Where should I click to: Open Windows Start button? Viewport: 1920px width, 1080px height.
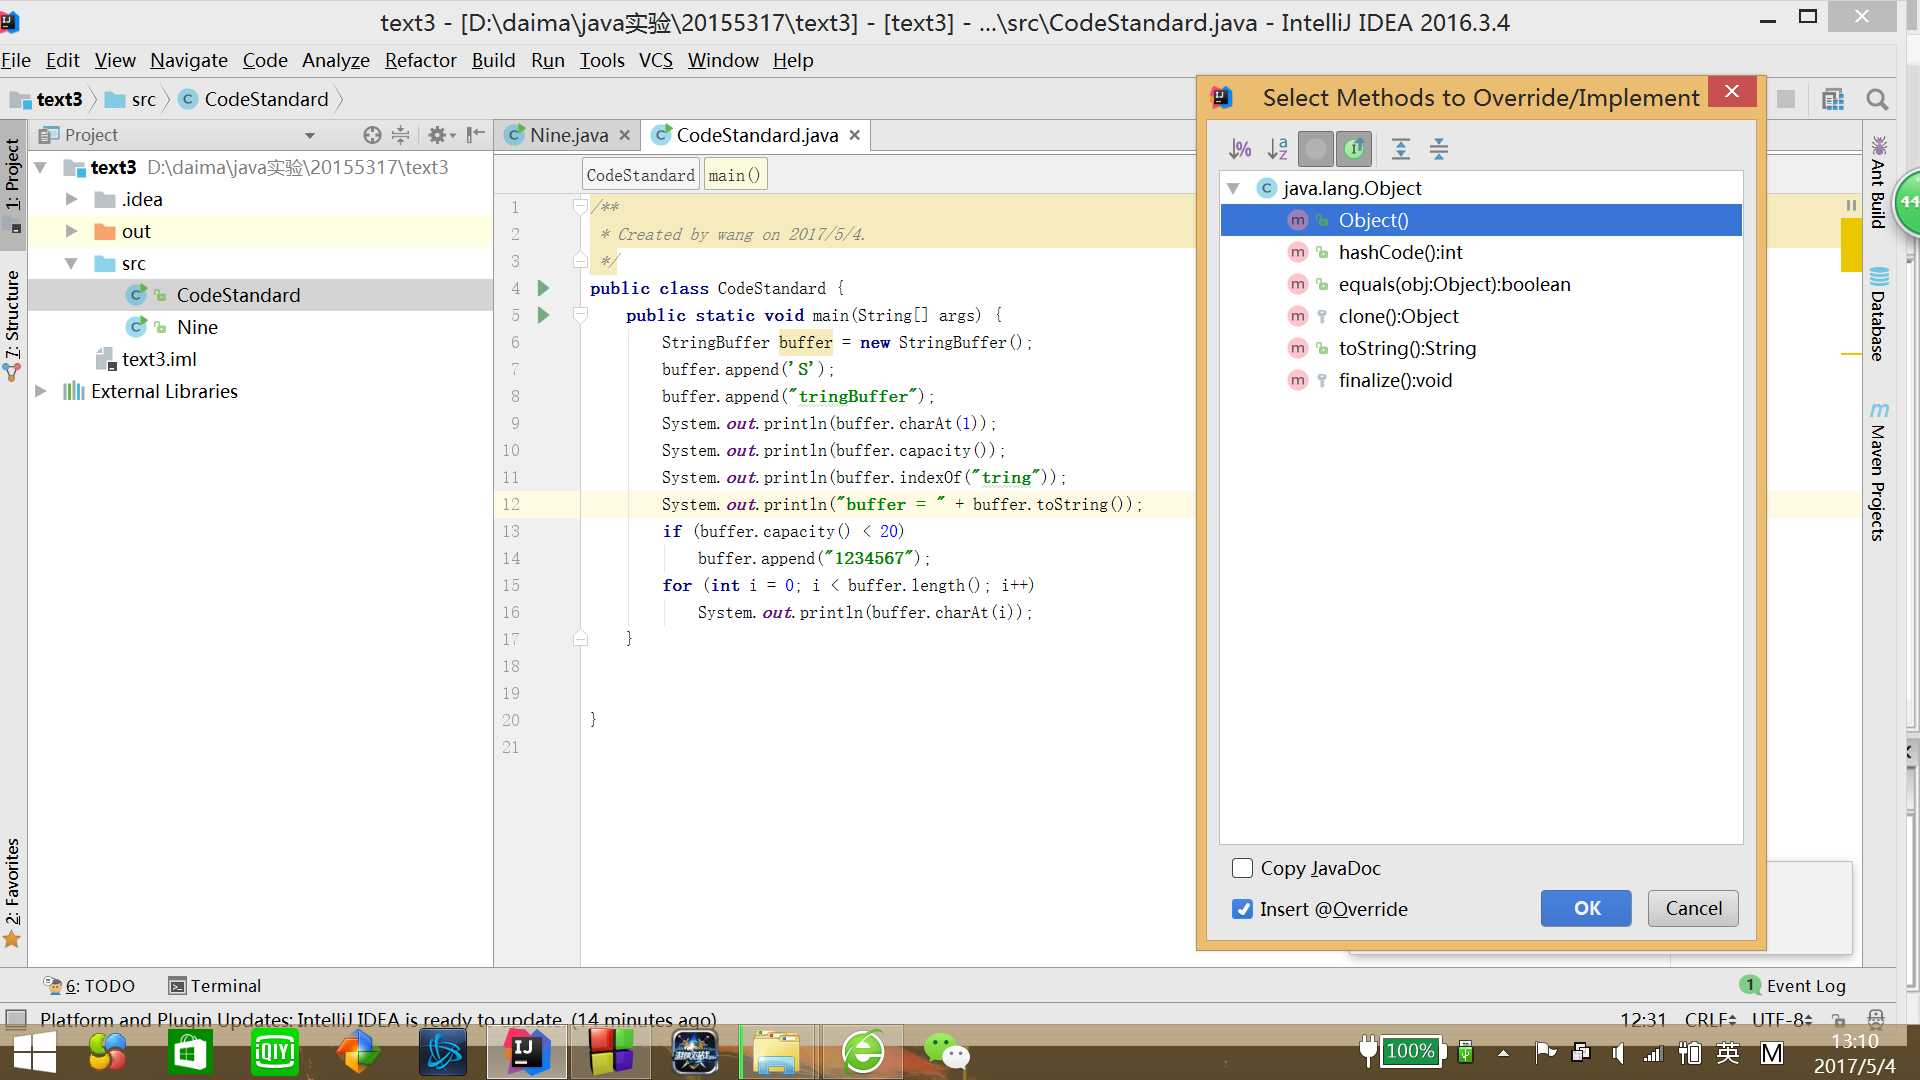(35, 1052)
